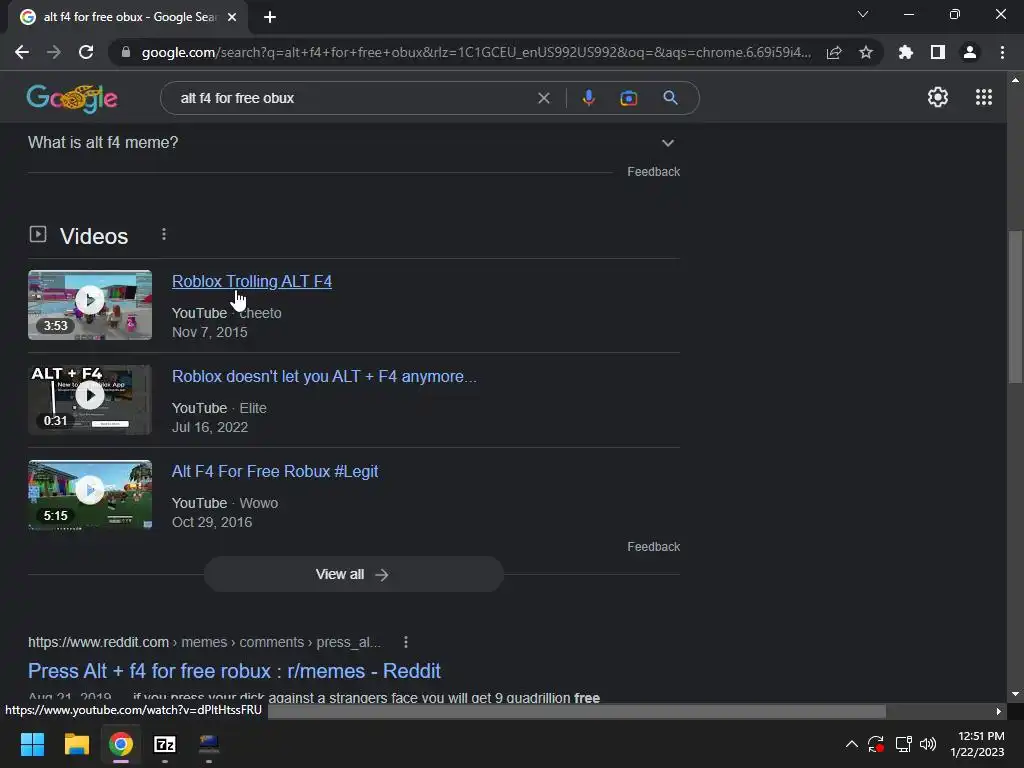The height and width of the screenshot is (768, 1024).
Task: Search by image with the camera icon
Action: click(628, 98)
